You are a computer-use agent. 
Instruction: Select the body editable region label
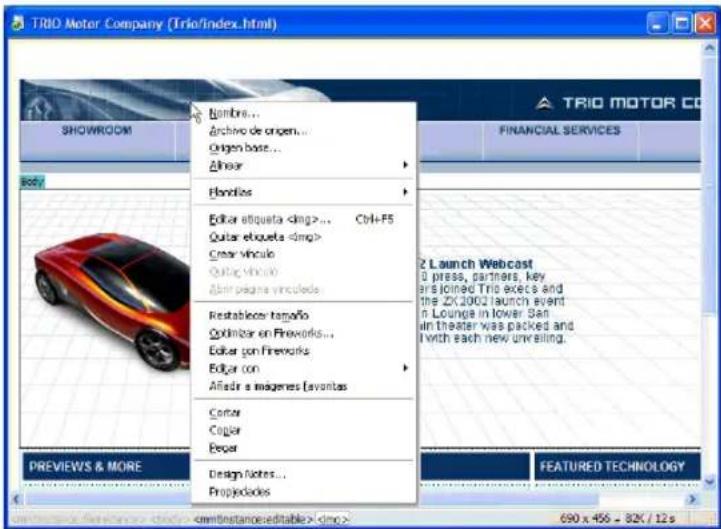tap(32, 182)
